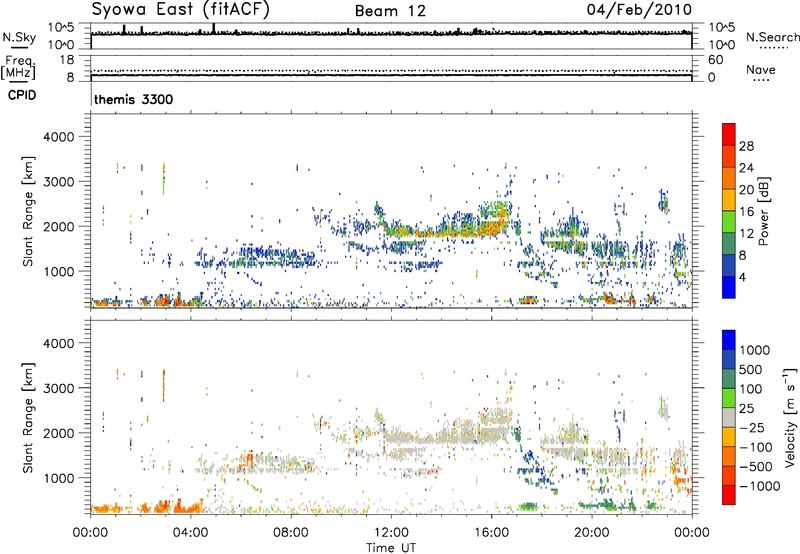Click the 'N.Sky' legend label

tap(15, 37)
